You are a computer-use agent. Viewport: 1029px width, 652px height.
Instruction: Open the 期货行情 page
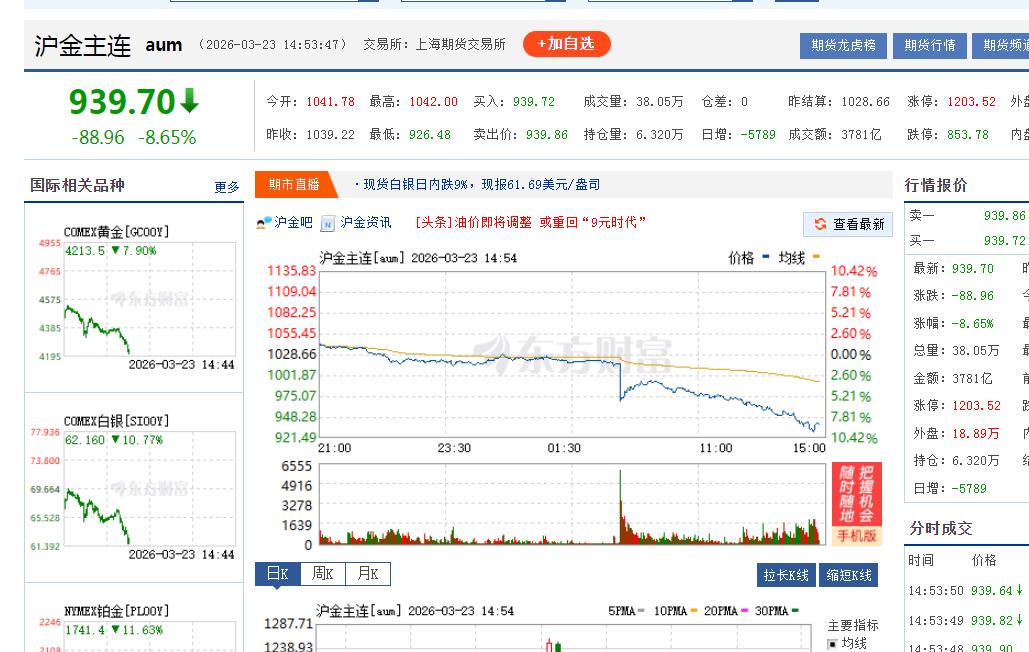(x=929, y=45)
